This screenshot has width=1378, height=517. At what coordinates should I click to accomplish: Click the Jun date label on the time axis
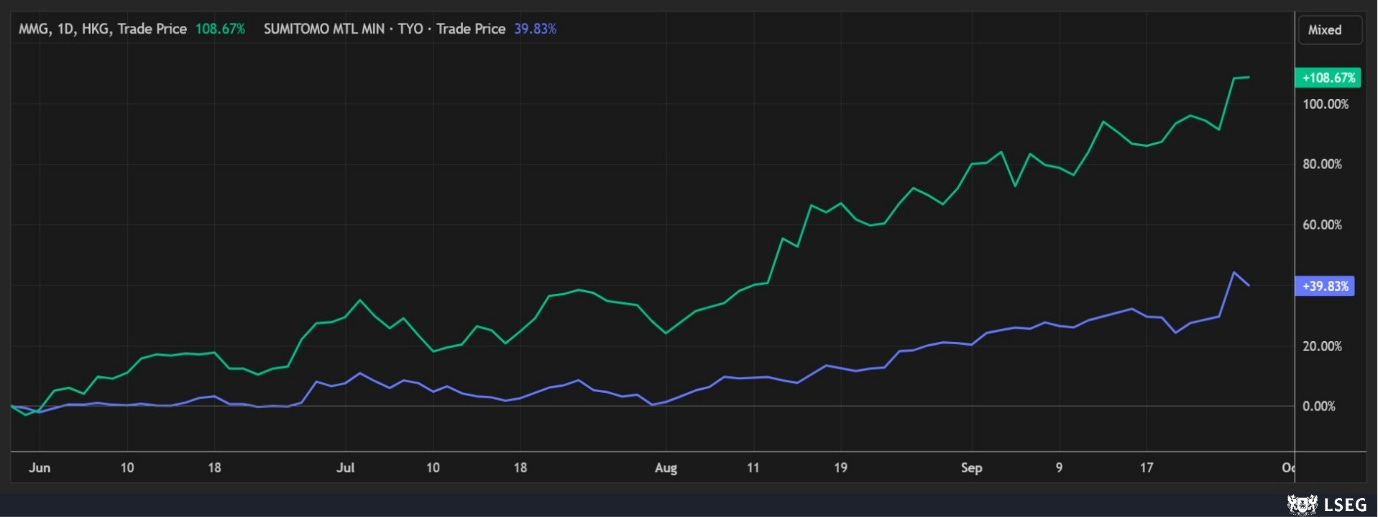[39, 467]
